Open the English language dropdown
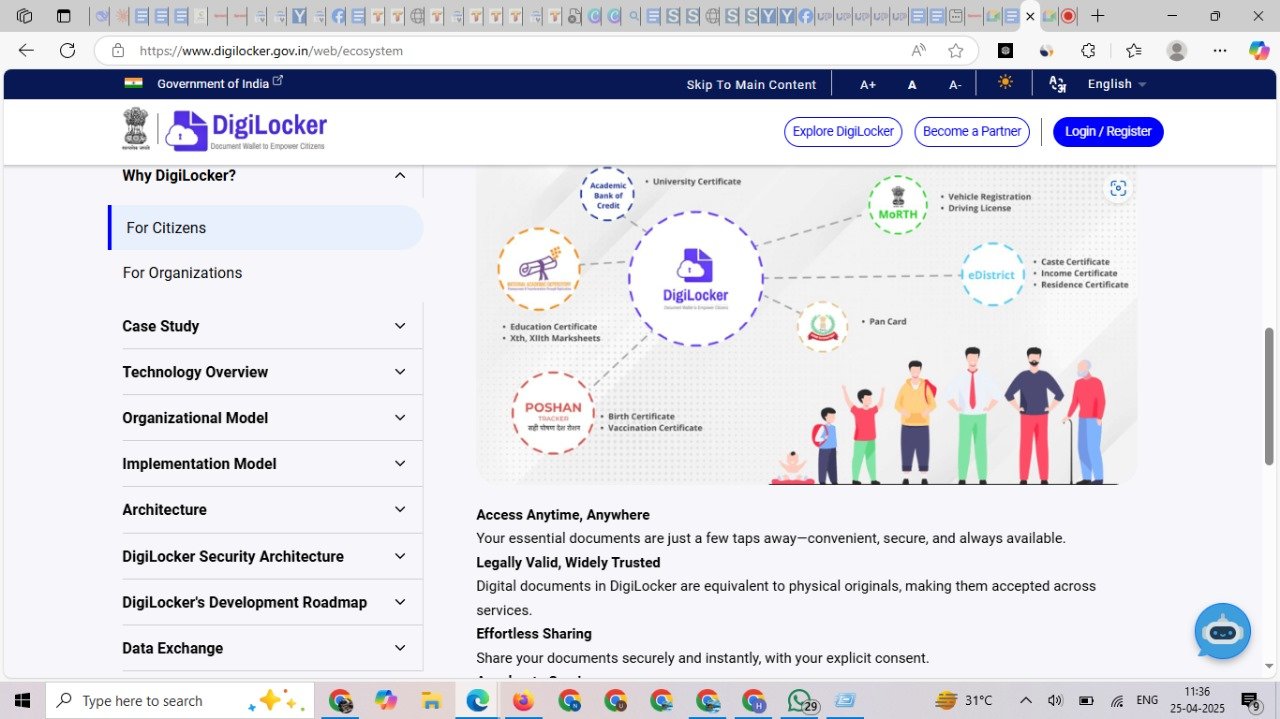The image size is (1280, 719). pos(1117,84)
